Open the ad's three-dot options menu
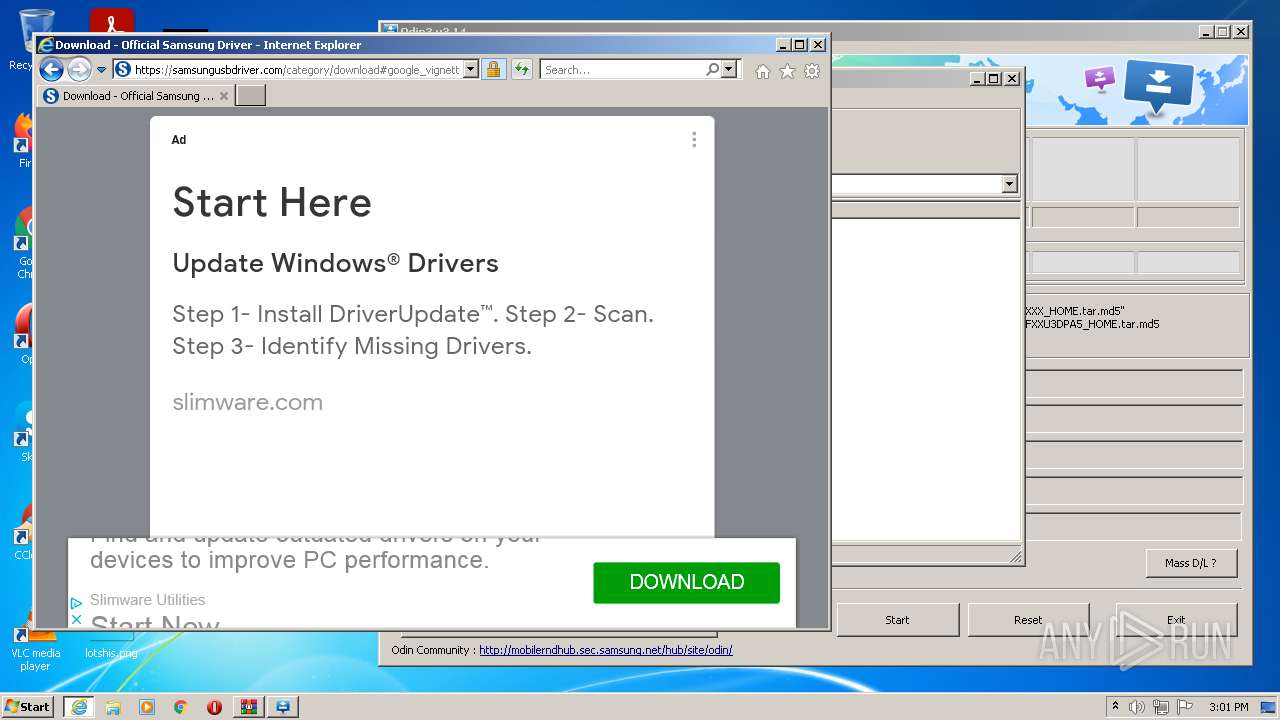The height and width of the screenshot is (720, 1280). pyautogui.click(x=694, y=140)
